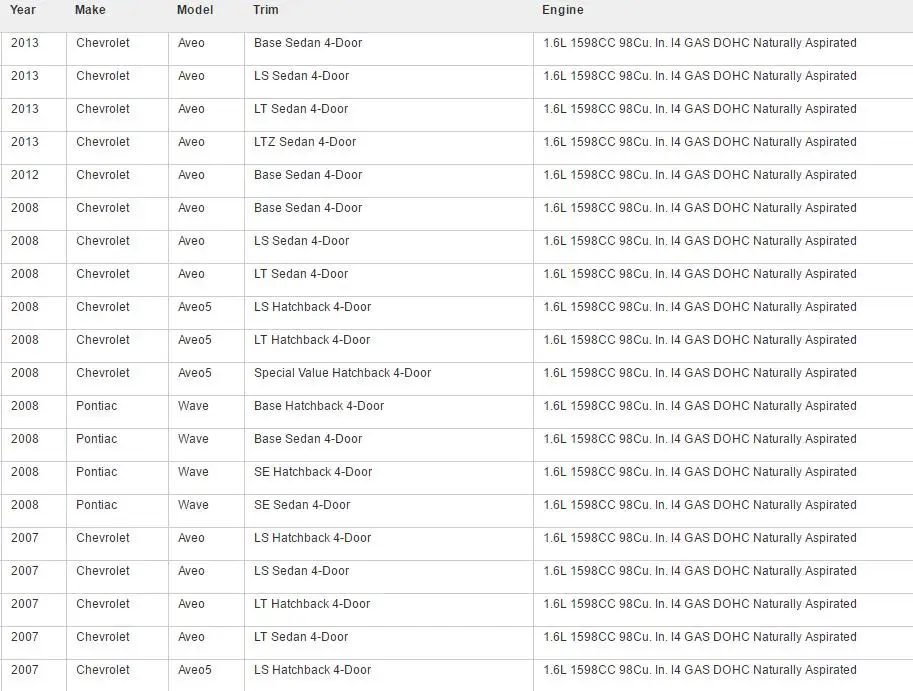Click the Pontiac make in SE Hatchback row
This screenshot has height=691, width=913.
click(x=96, y=472)
